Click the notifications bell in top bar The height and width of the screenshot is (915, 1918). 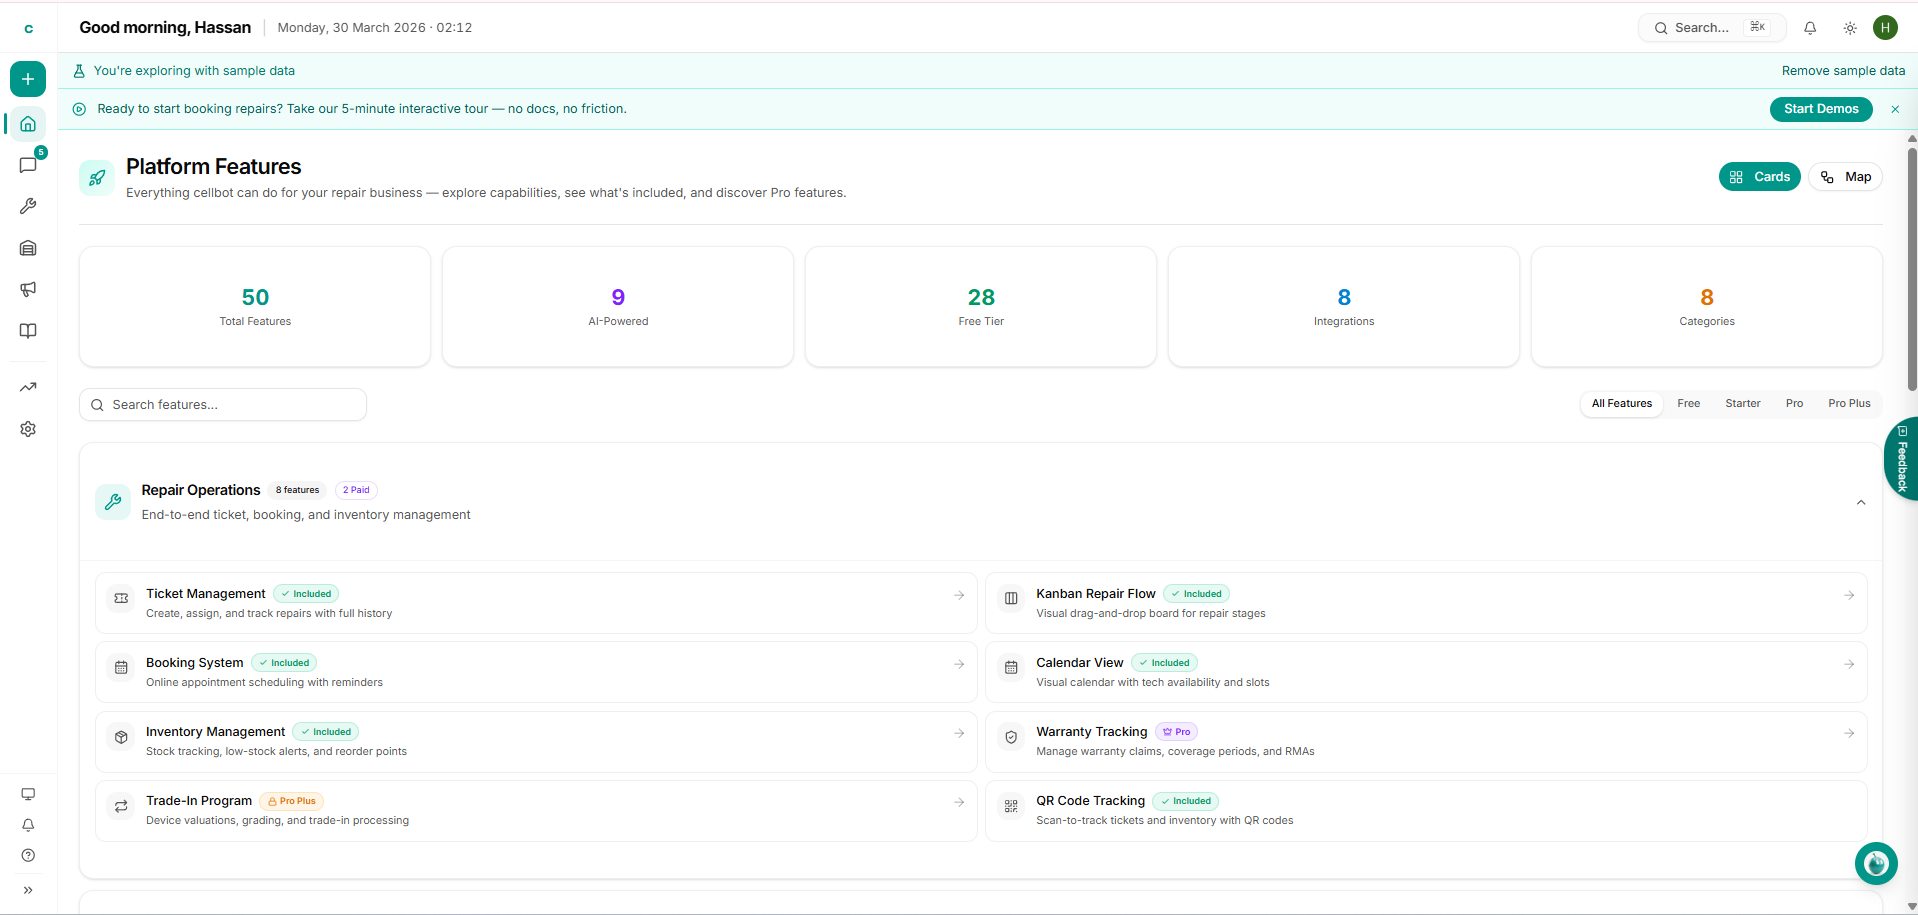1809,28
